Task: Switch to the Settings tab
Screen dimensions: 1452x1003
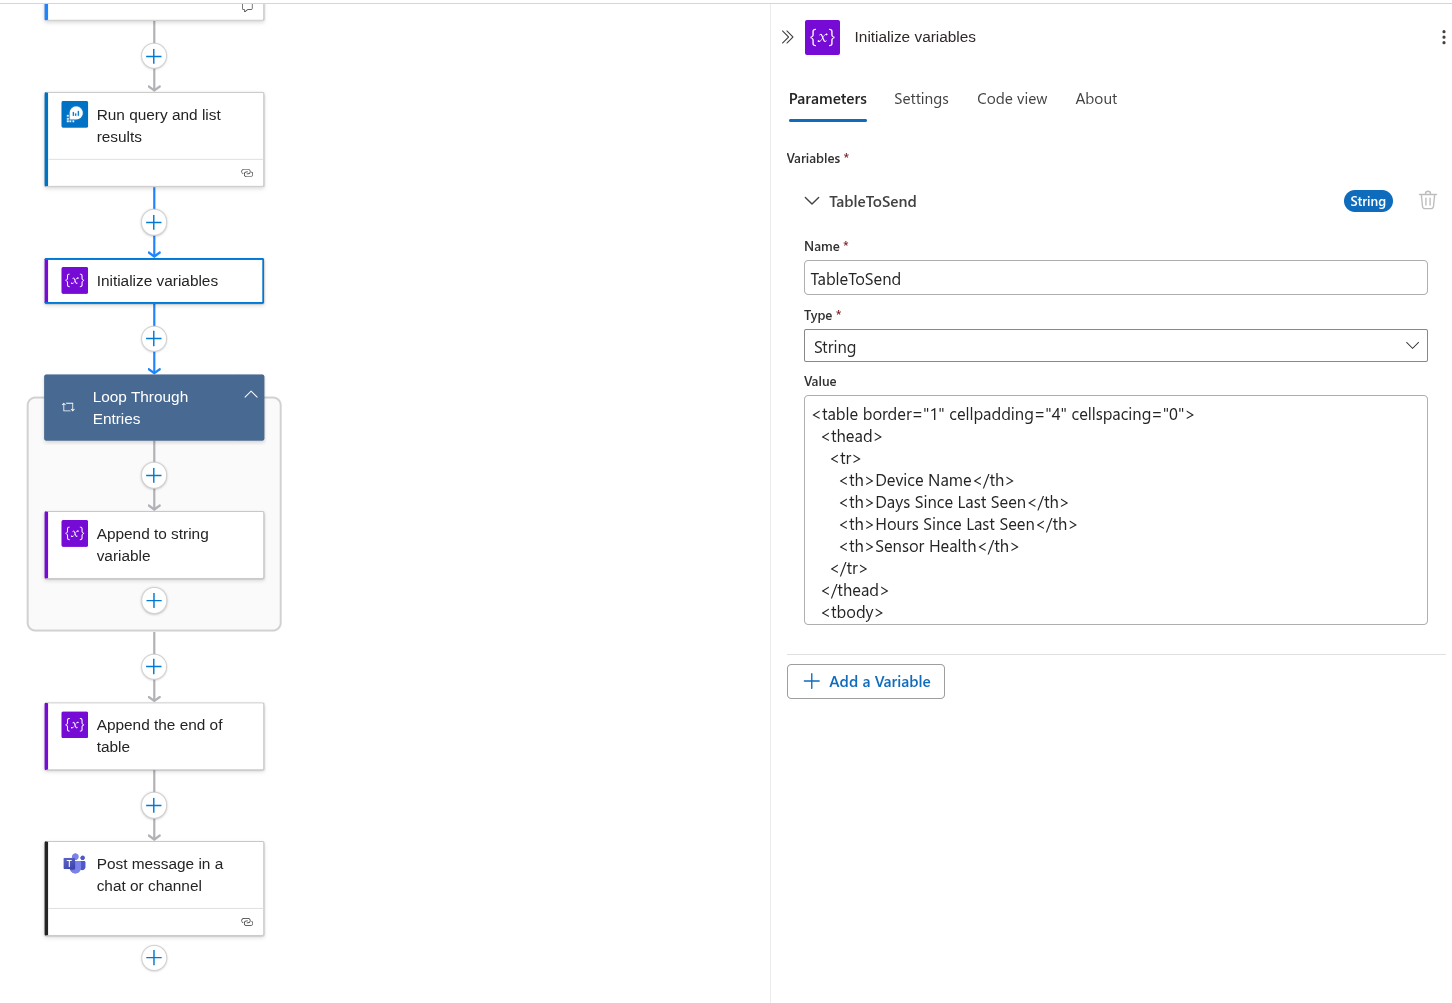Action: pyautogui.click(x=921, y=99)
